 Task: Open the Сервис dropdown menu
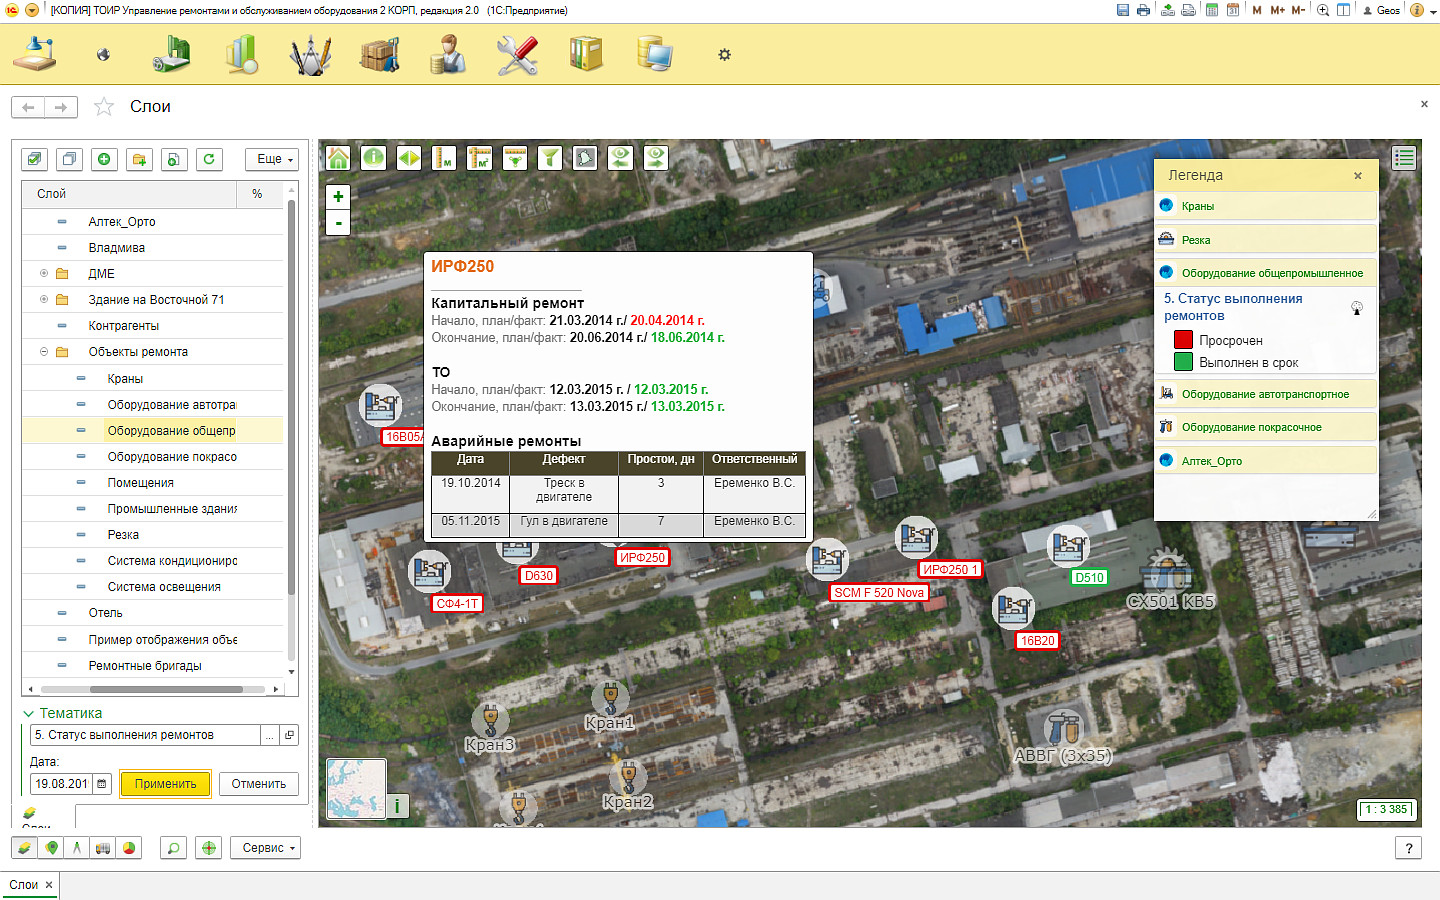268,848
